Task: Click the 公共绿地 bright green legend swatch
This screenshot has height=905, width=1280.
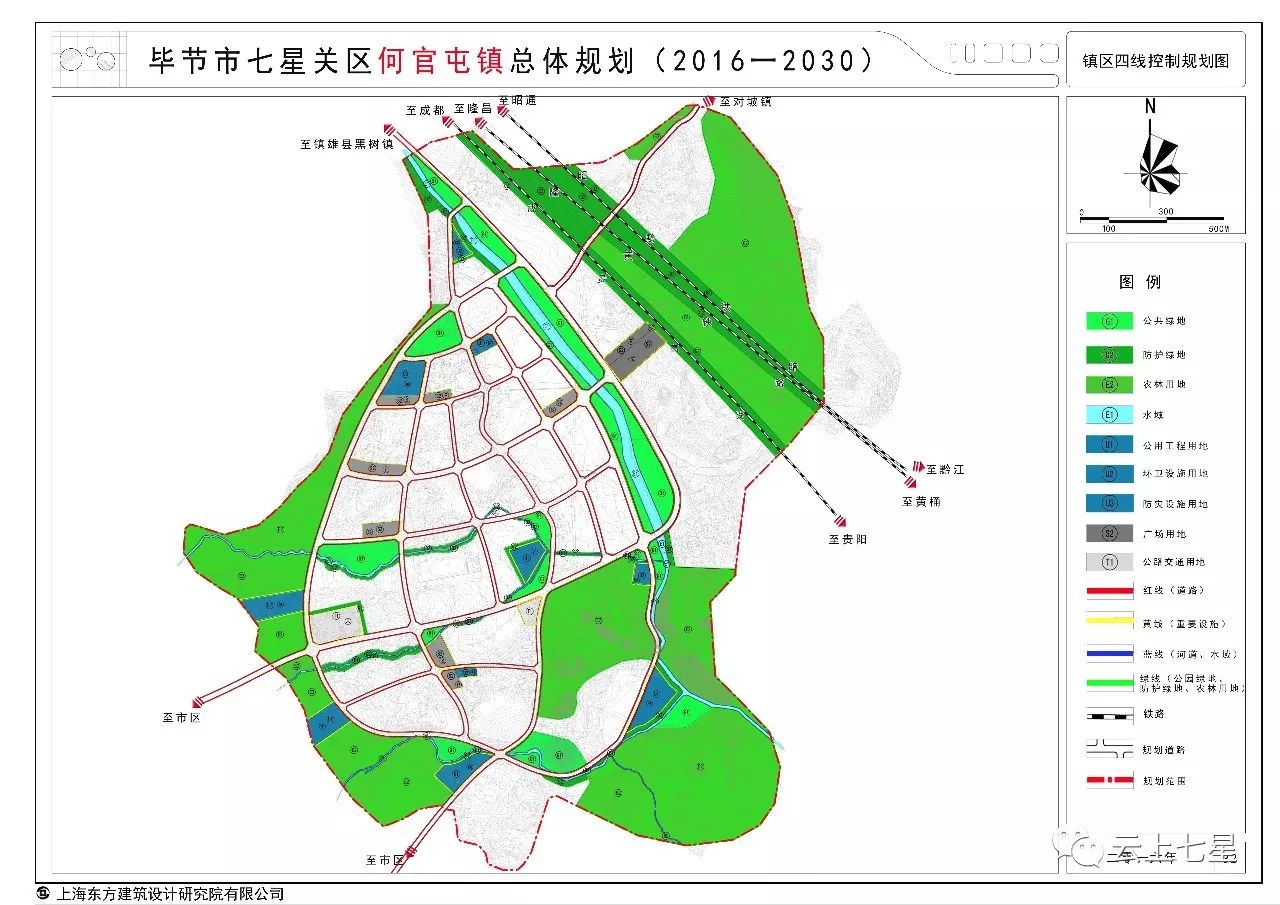Action: [1109, 321]
